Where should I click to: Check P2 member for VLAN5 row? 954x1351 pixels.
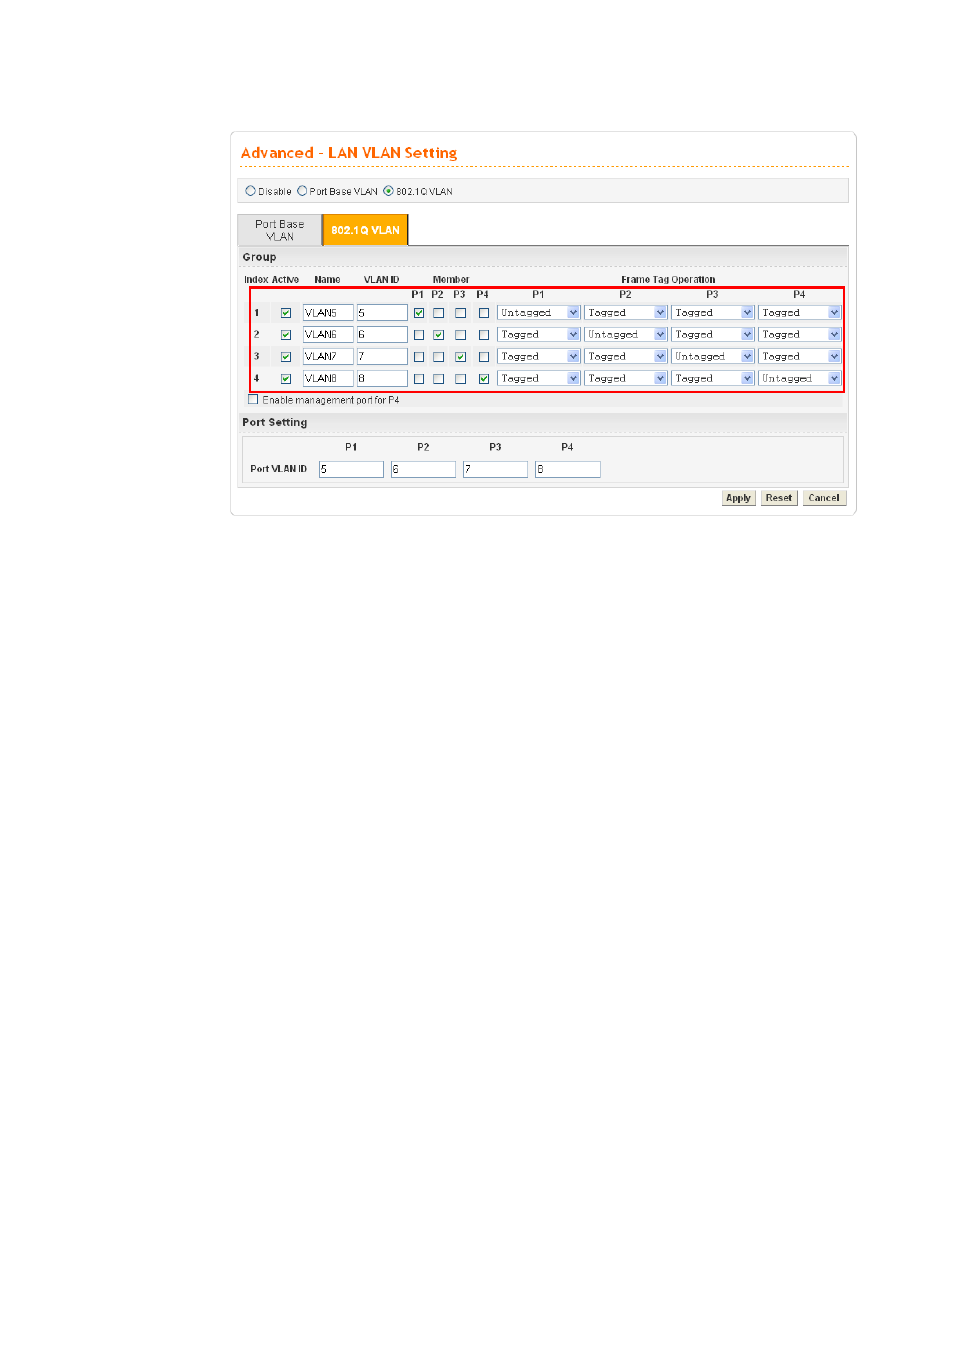(439, 313)
